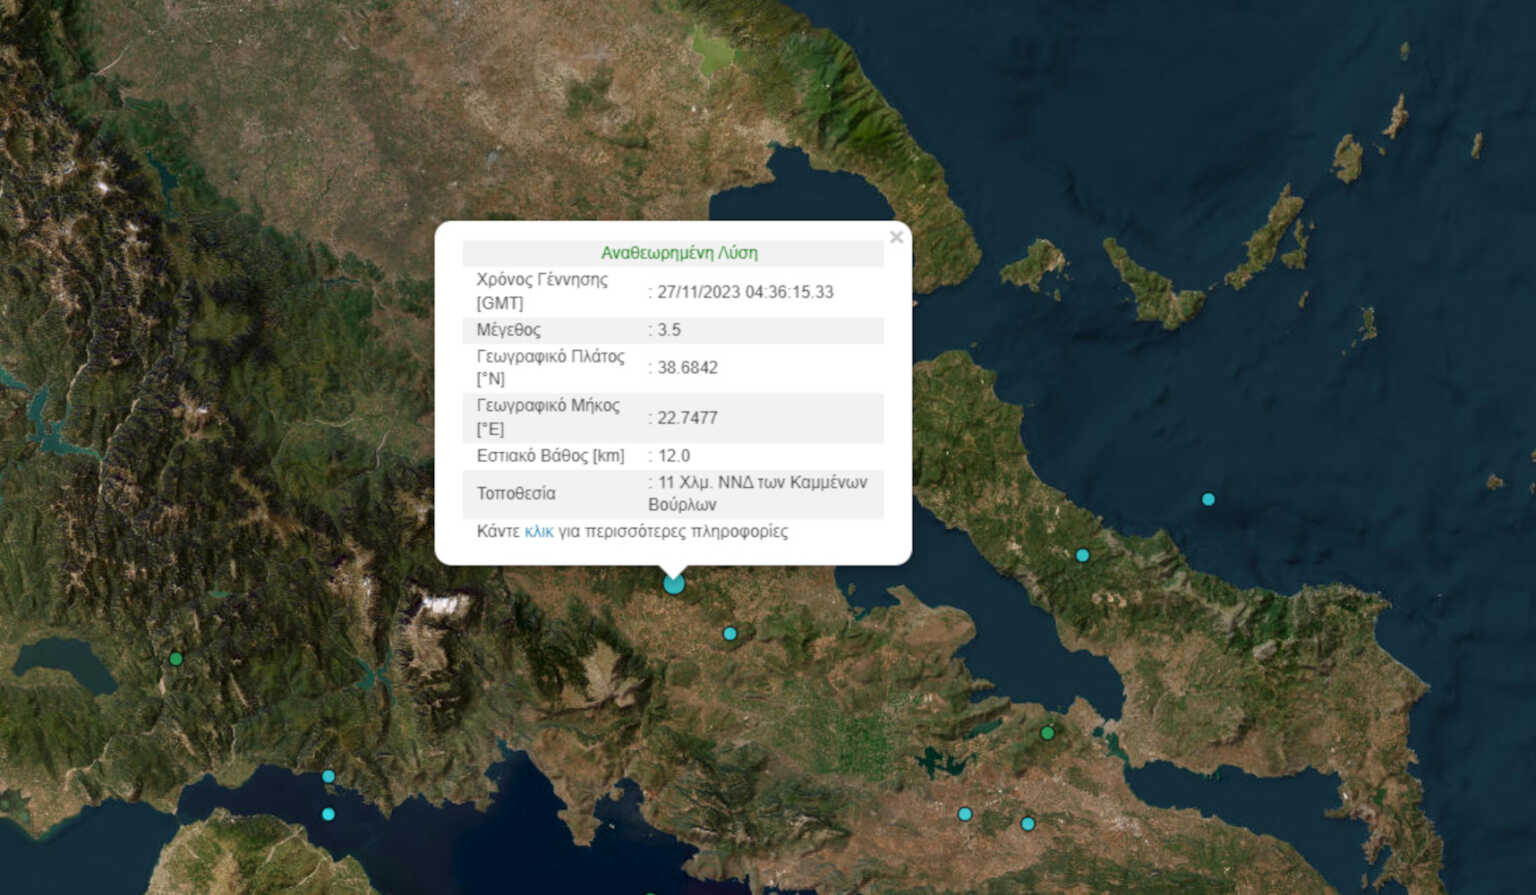
Task: Click the longitude value 22.7477
Action: [x=687, y=417]
